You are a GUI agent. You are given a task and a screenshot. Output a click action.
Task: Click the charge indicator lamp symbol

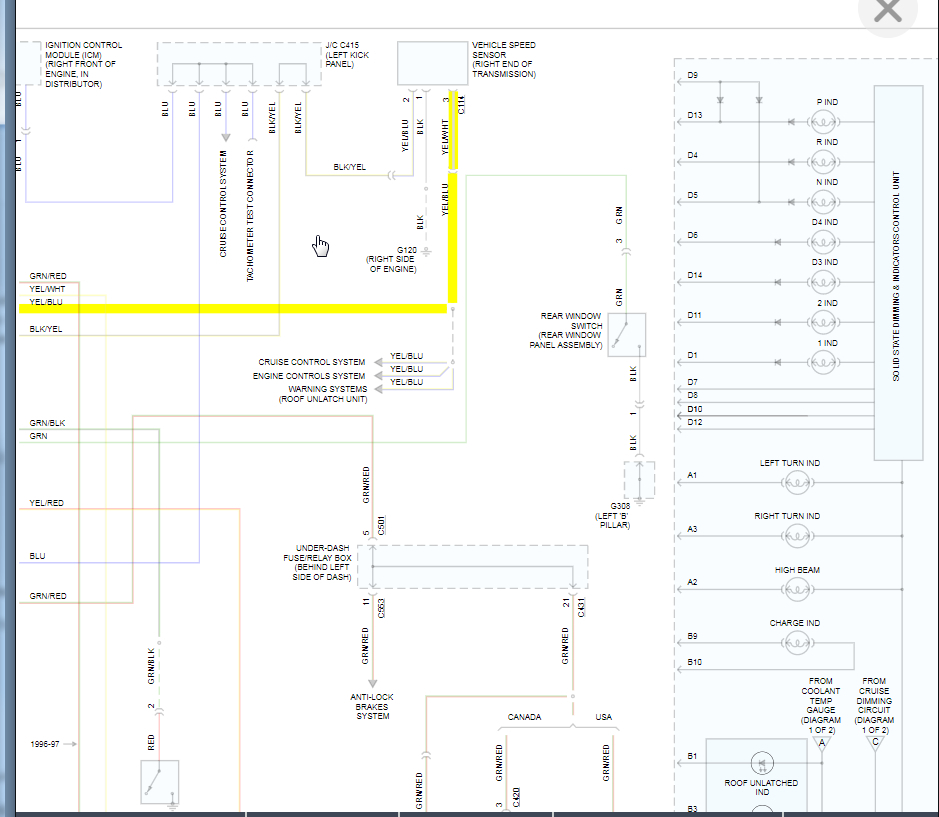pyautogui.click(x=797, y=643)
